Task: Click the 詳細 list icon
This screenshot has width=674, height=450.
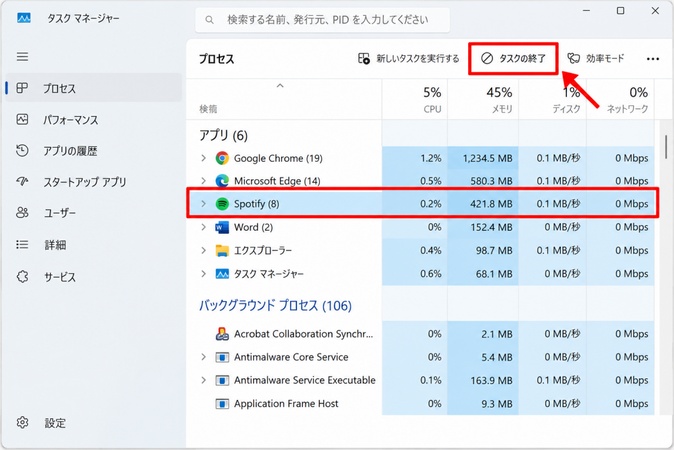Action: pos(22,245)
